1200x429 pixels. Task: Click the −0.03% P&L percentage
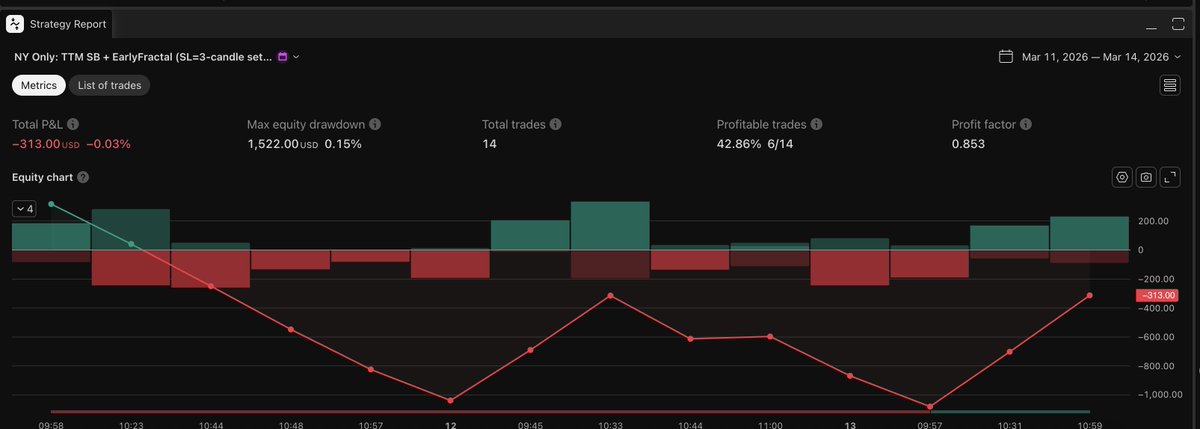[108, 144]
